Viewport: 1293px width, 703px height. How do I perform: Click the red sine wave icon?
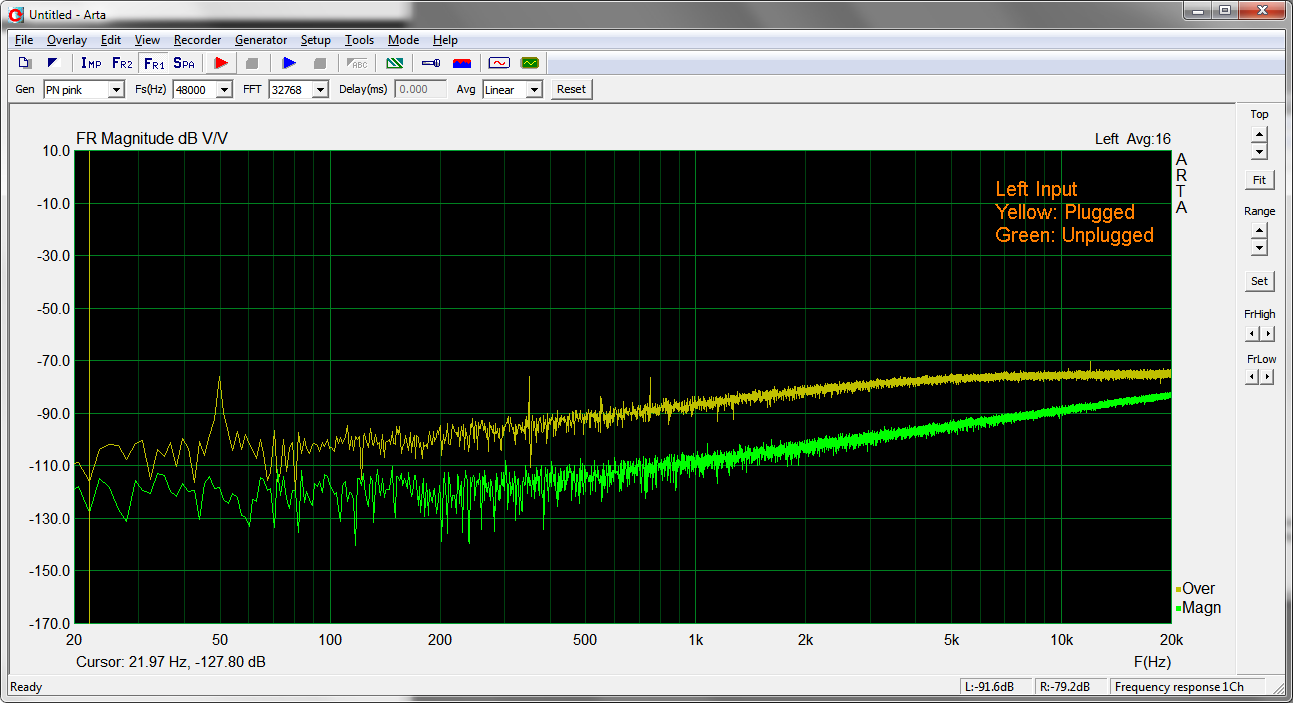[498, 63]
